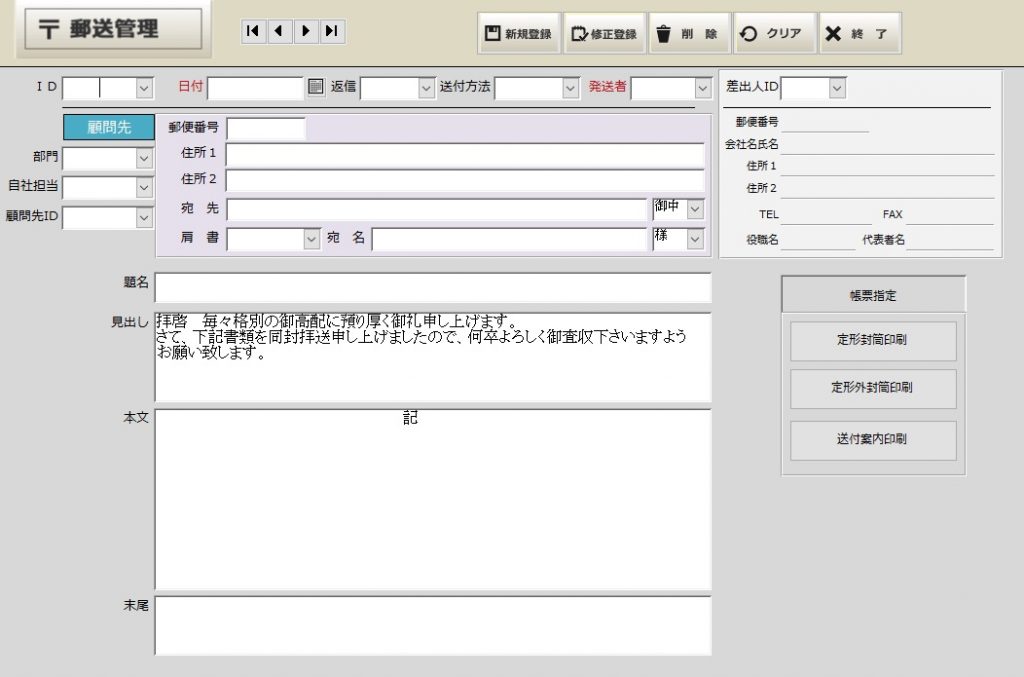The width and height of the screenshot is (1024, 677).
Task: Open the calendar picker beside 日付
Action: 316,87
